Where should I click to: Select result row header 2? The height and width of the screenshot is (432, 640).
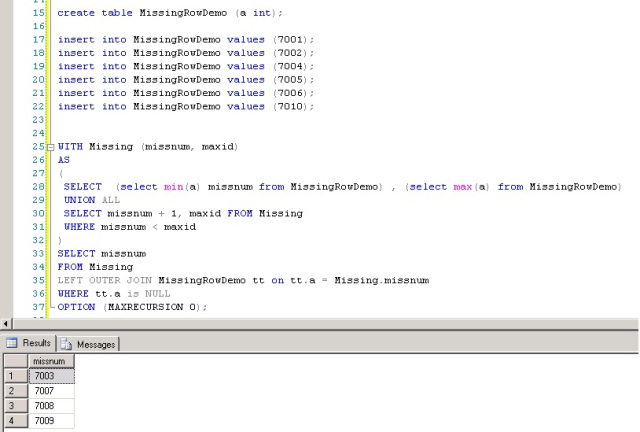click(x=16, y=391)
